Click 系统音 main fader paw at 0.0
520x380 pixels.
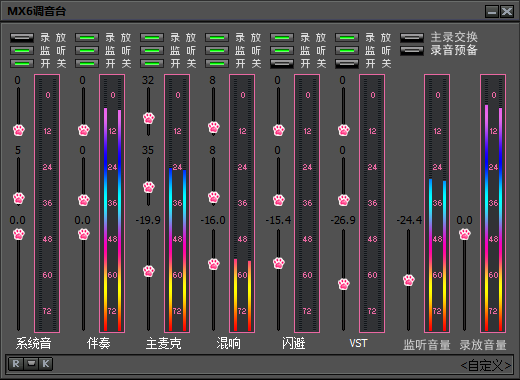(19, 234)
